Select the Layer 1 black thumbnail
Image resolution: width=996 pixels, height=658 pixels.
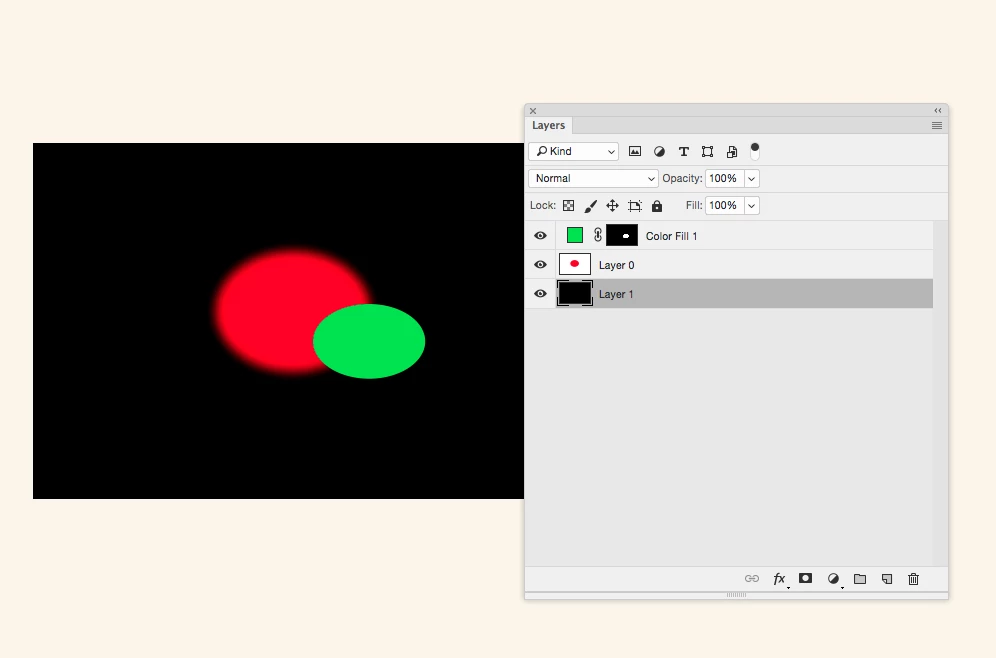(575, 293)
